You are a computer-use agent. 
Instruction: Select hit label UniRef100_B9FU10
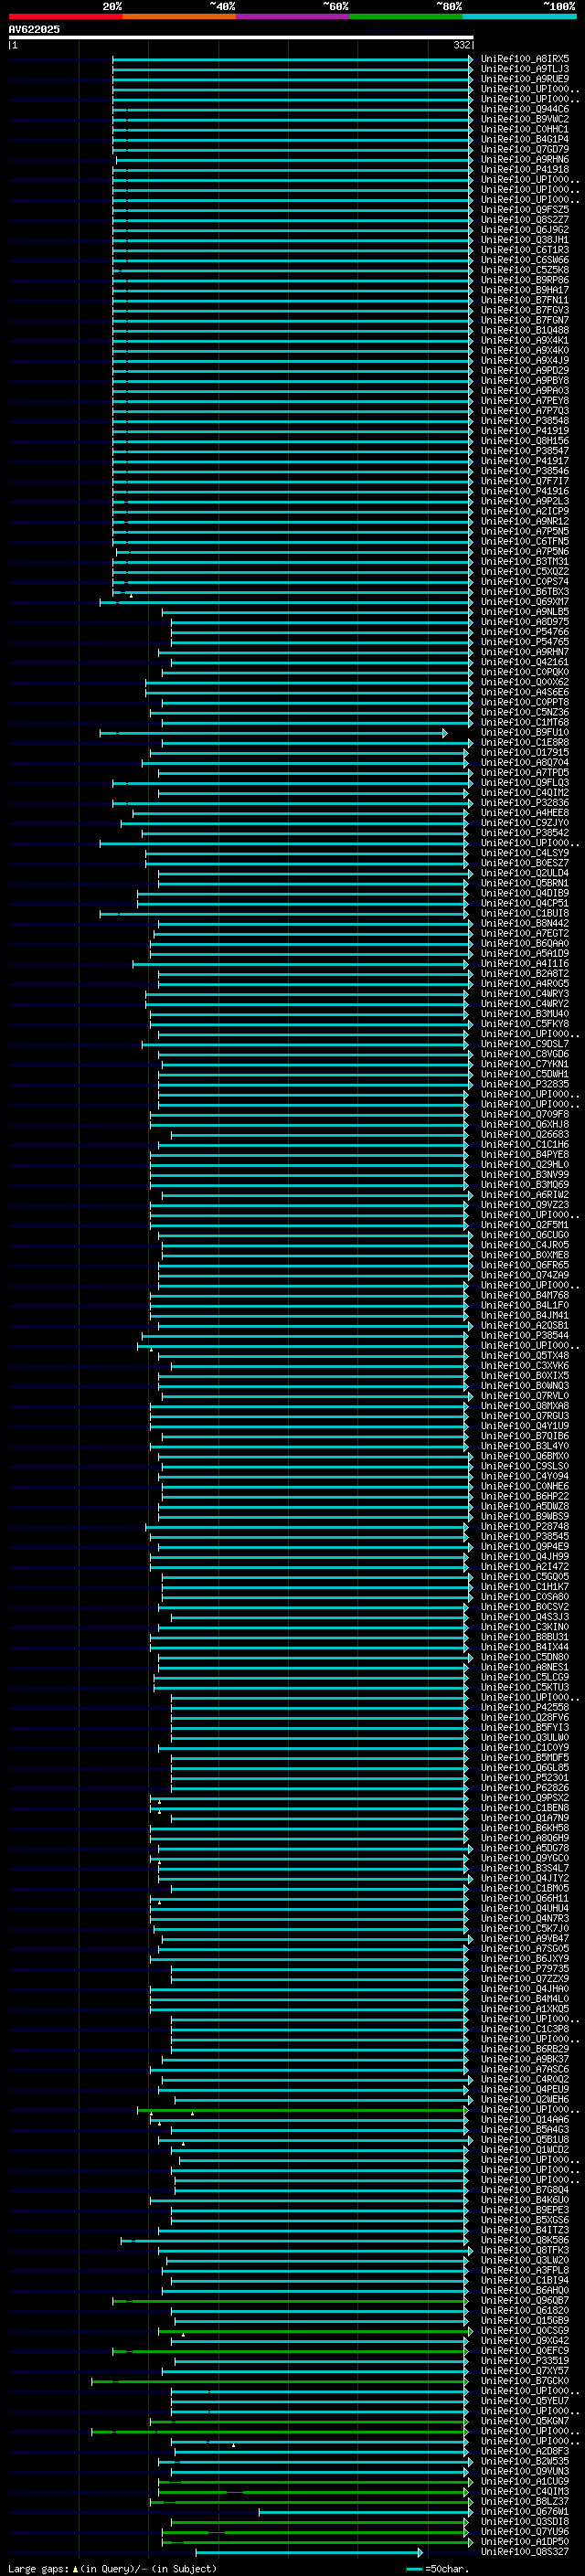tap(525, 733)
